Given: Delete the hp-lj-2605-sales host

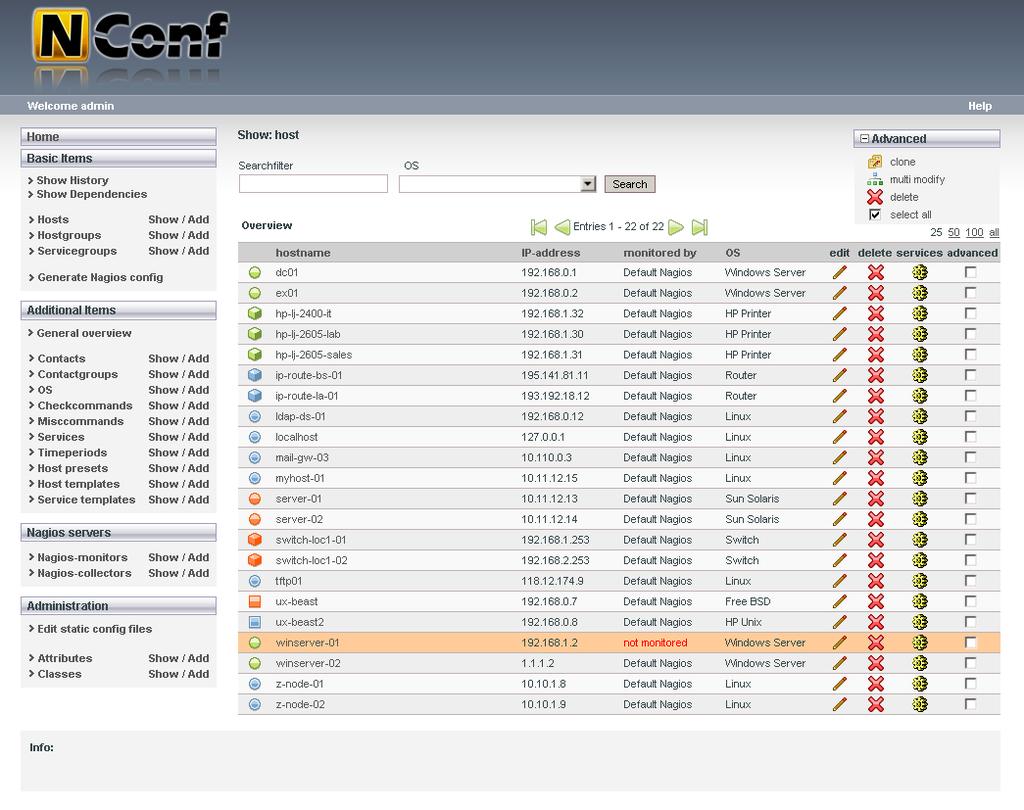Looking at the screenshot, I should click(875, 355).
